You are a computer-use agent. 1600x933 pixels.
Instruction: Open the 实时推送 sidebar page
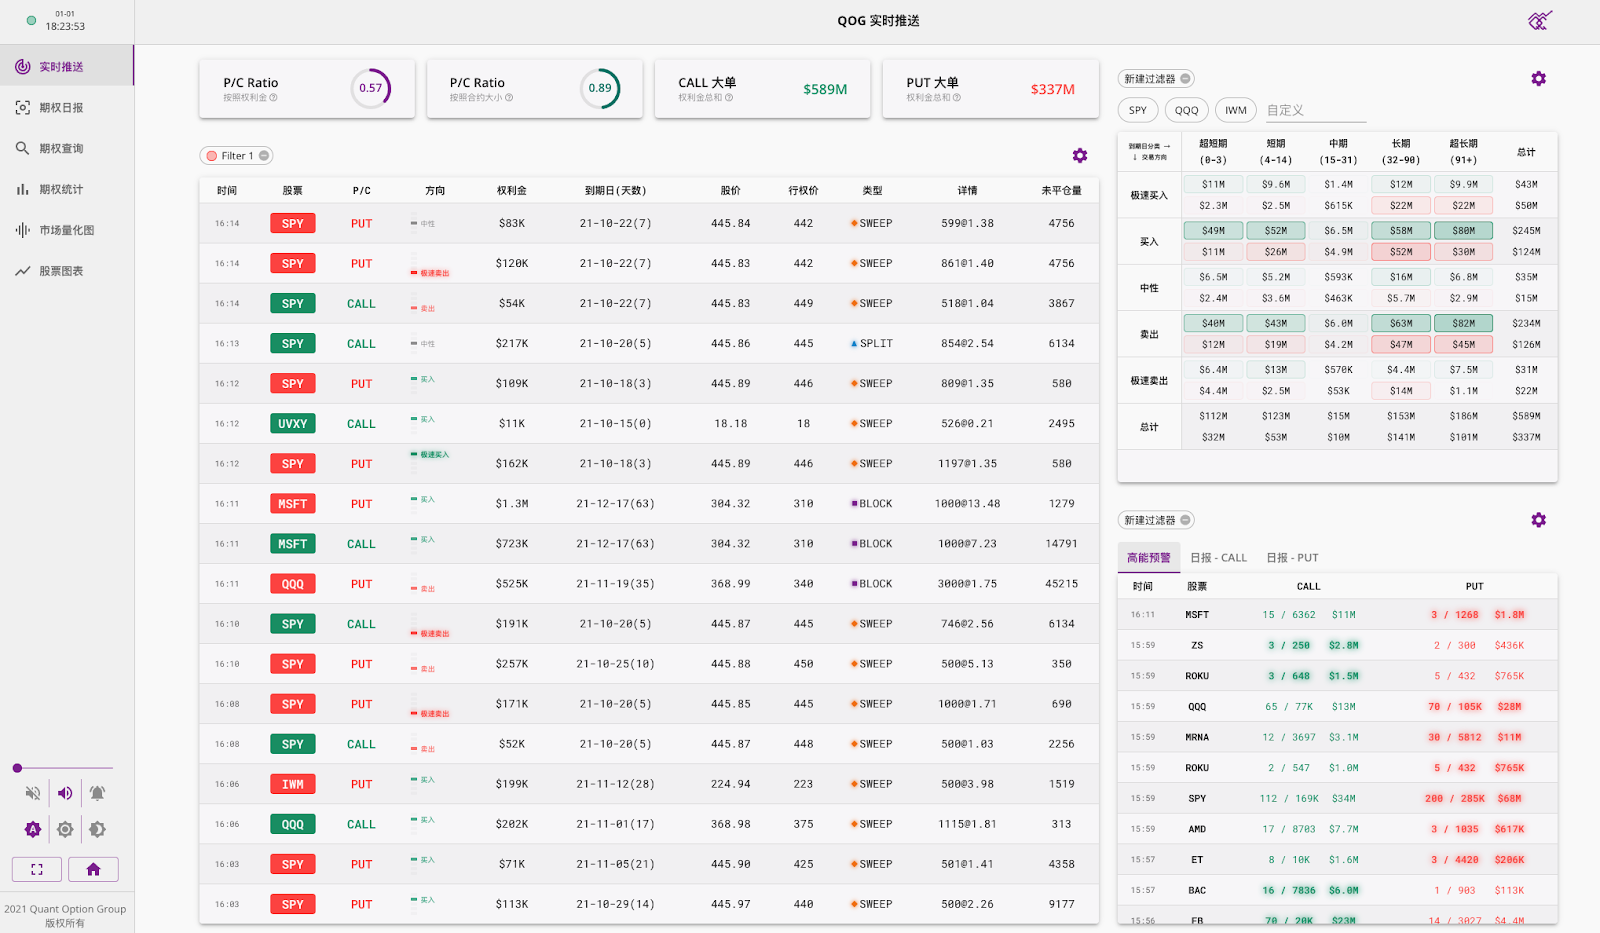[66, 67]
